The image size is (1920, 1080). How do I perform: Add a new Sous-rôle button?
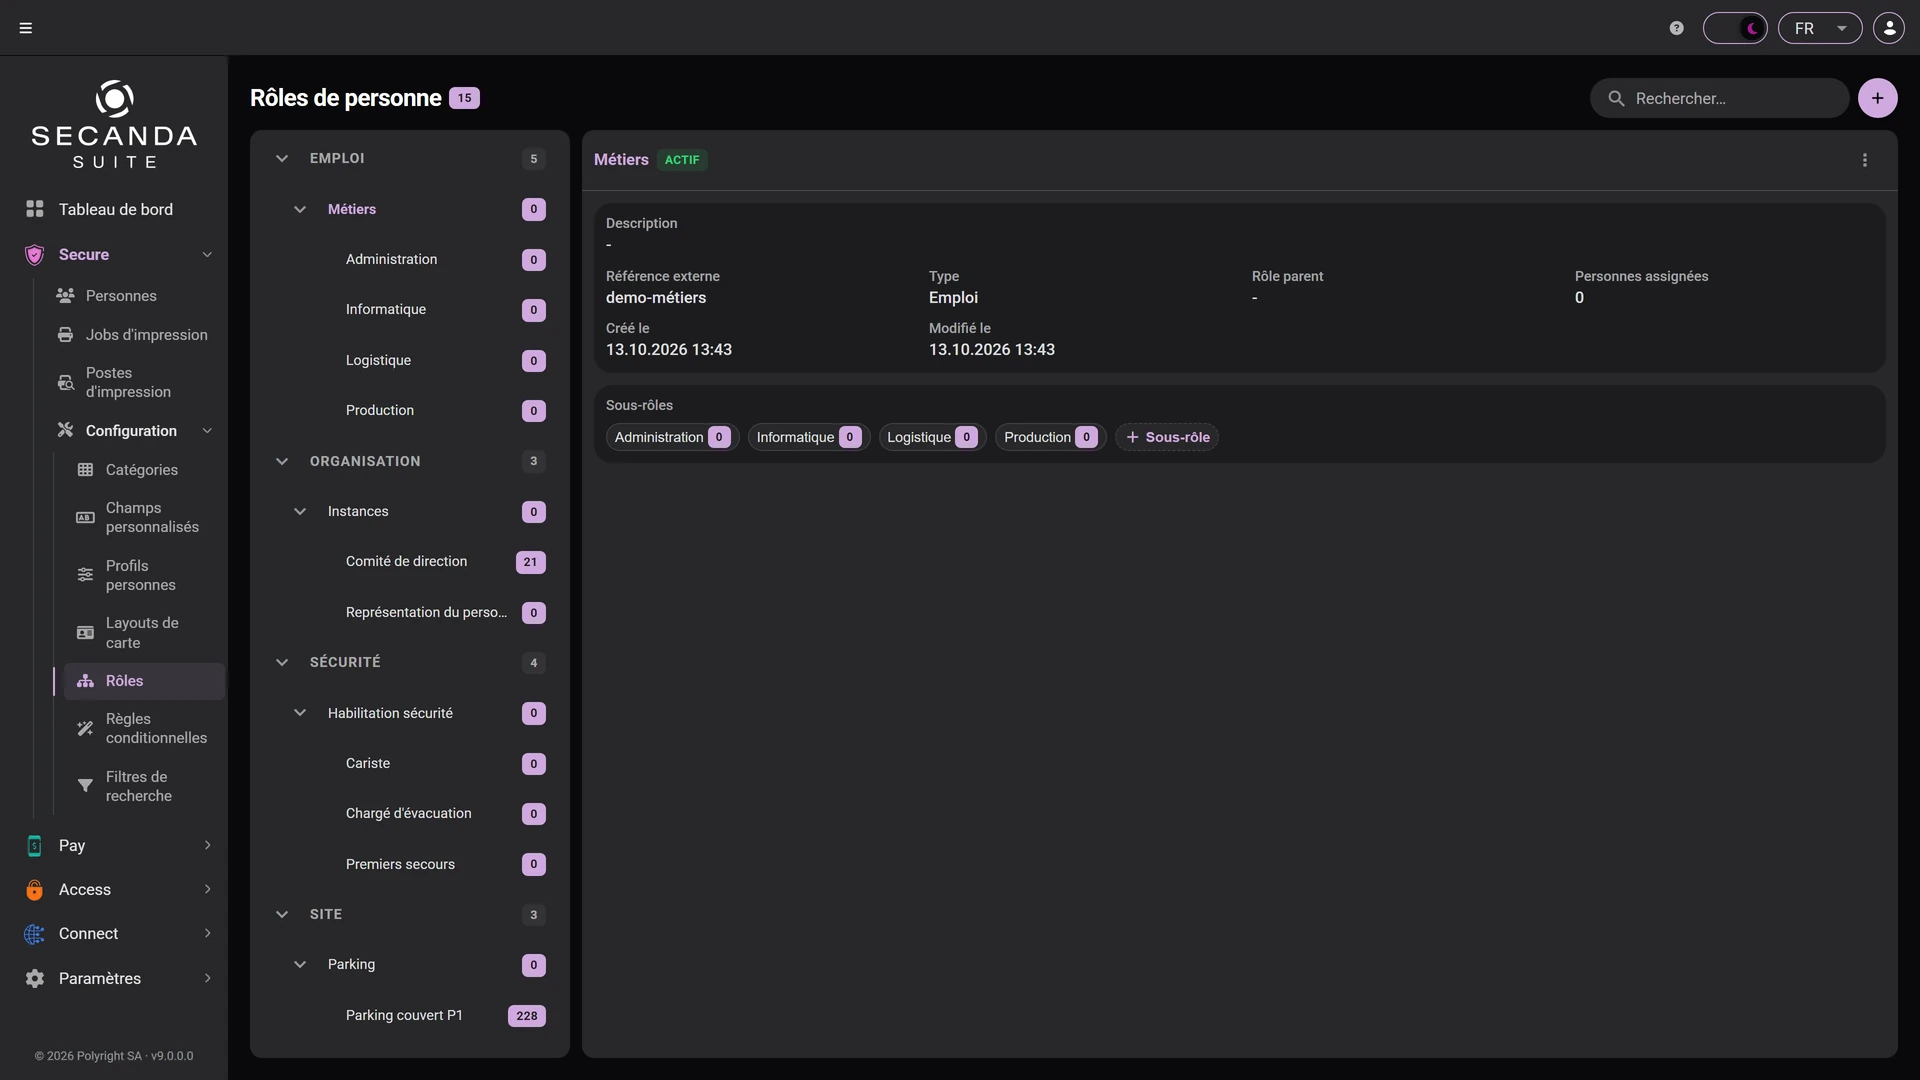click(x=1167, y=437)
